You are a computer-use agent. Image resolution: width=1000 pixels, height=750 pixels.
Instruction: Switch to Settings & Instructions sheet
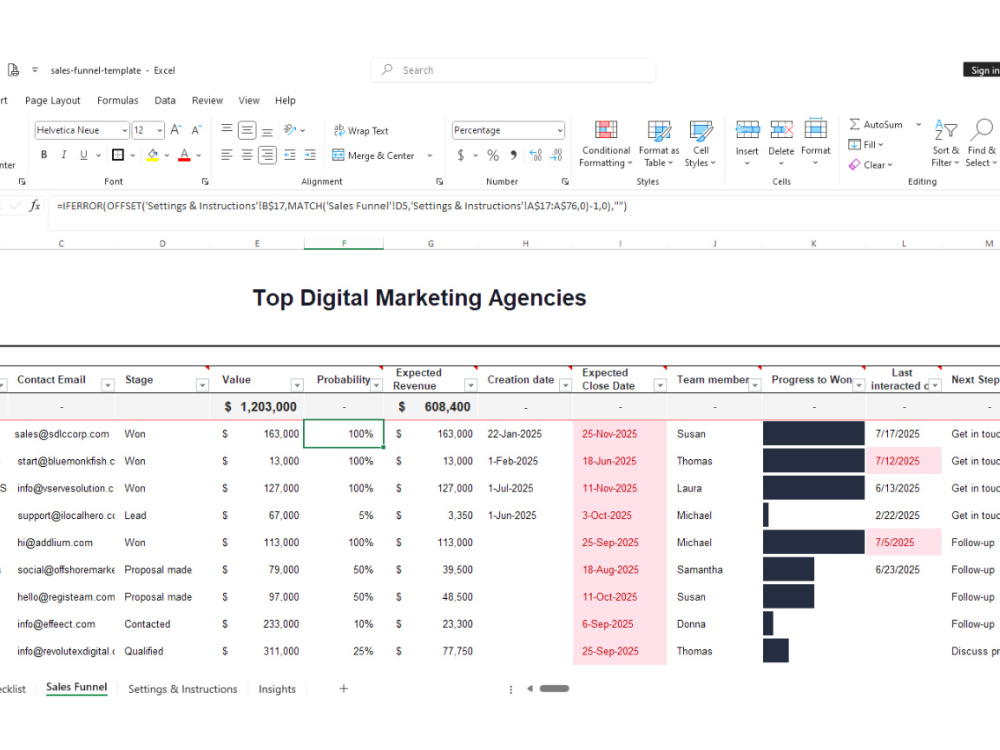pos(182,689)
